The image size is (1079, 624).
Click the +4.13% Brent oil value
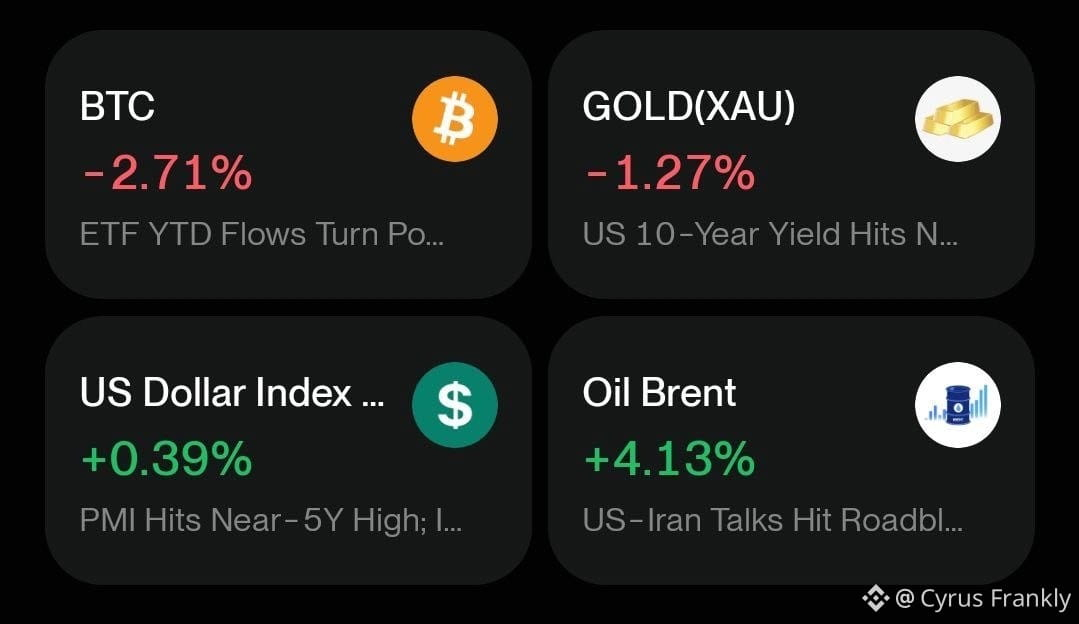click(x=670, y=459)
